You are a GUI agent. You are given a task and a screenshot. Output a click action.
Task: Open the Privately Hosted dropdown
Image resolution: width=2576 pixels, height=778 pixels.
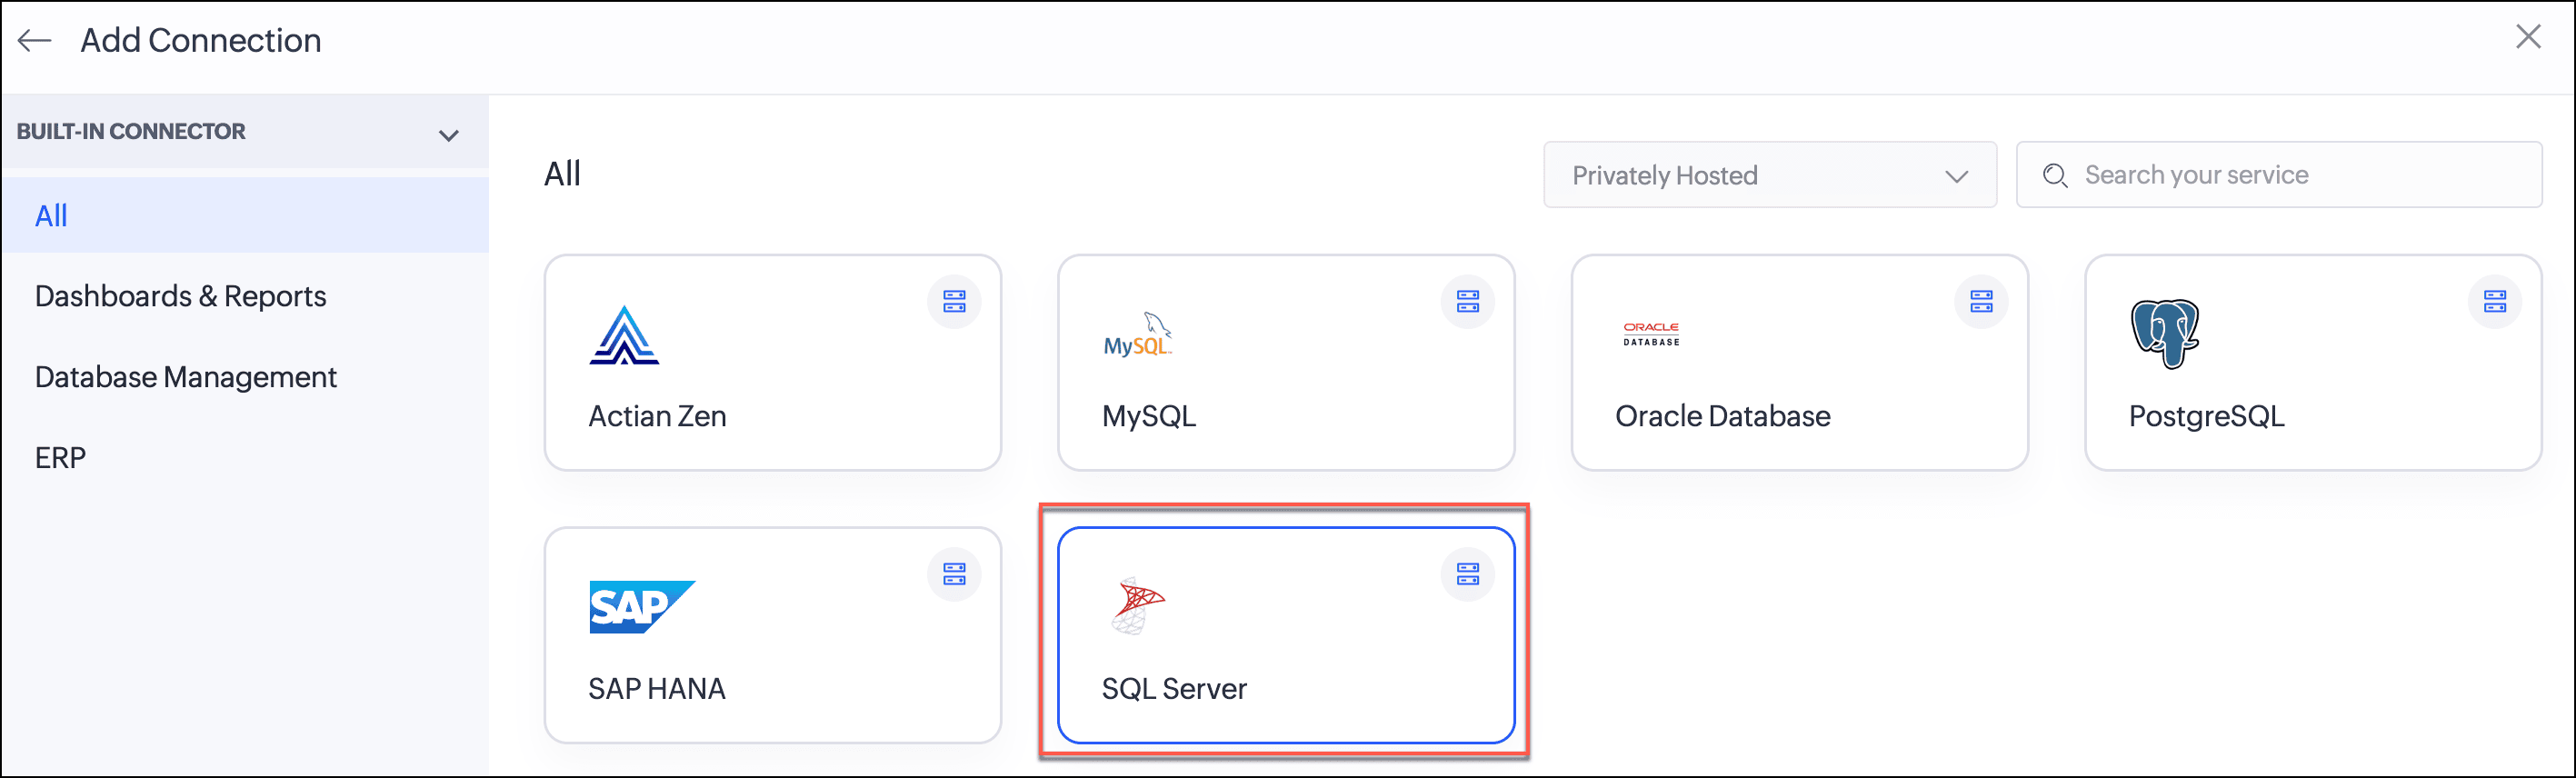click(1769, 175)
